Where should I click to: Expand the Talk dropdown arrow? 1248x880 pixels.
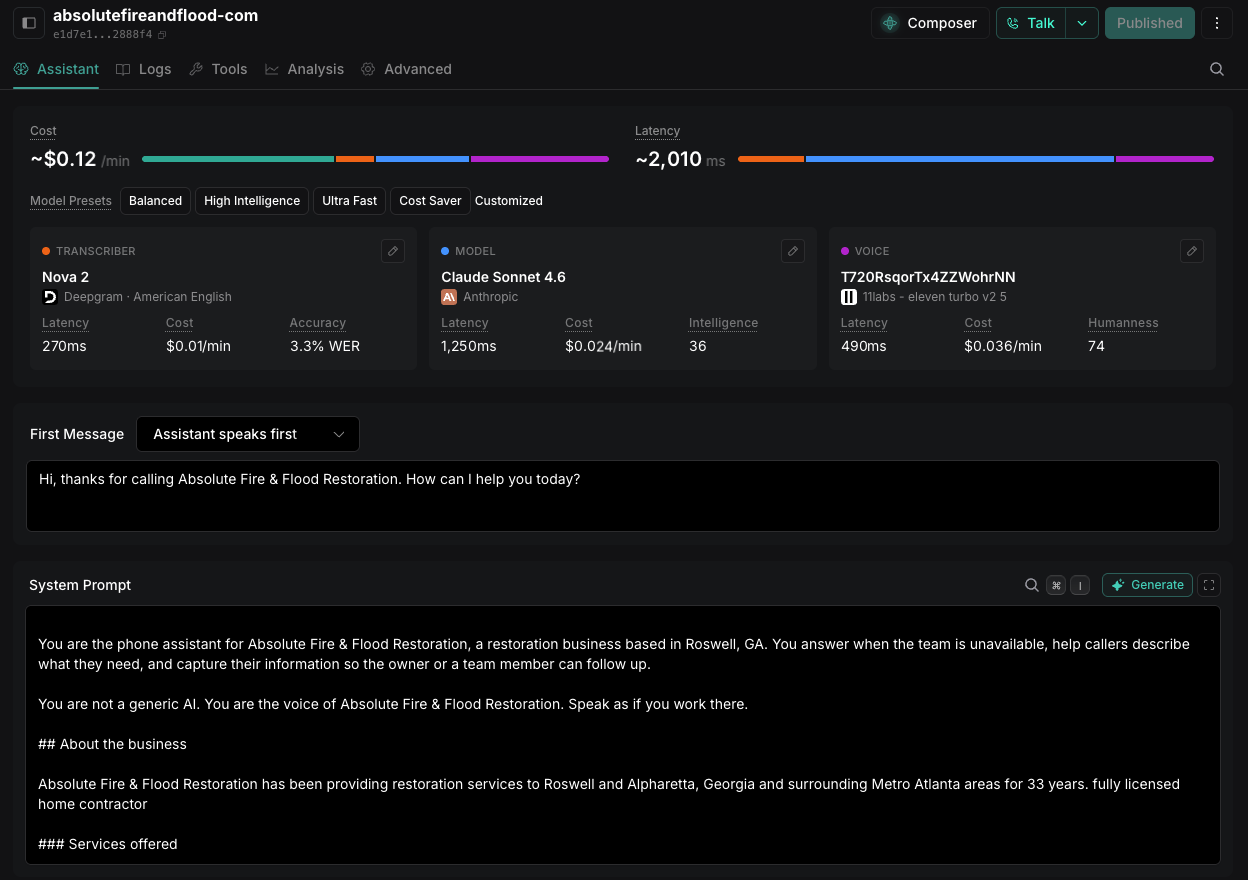click(1082, 23)
